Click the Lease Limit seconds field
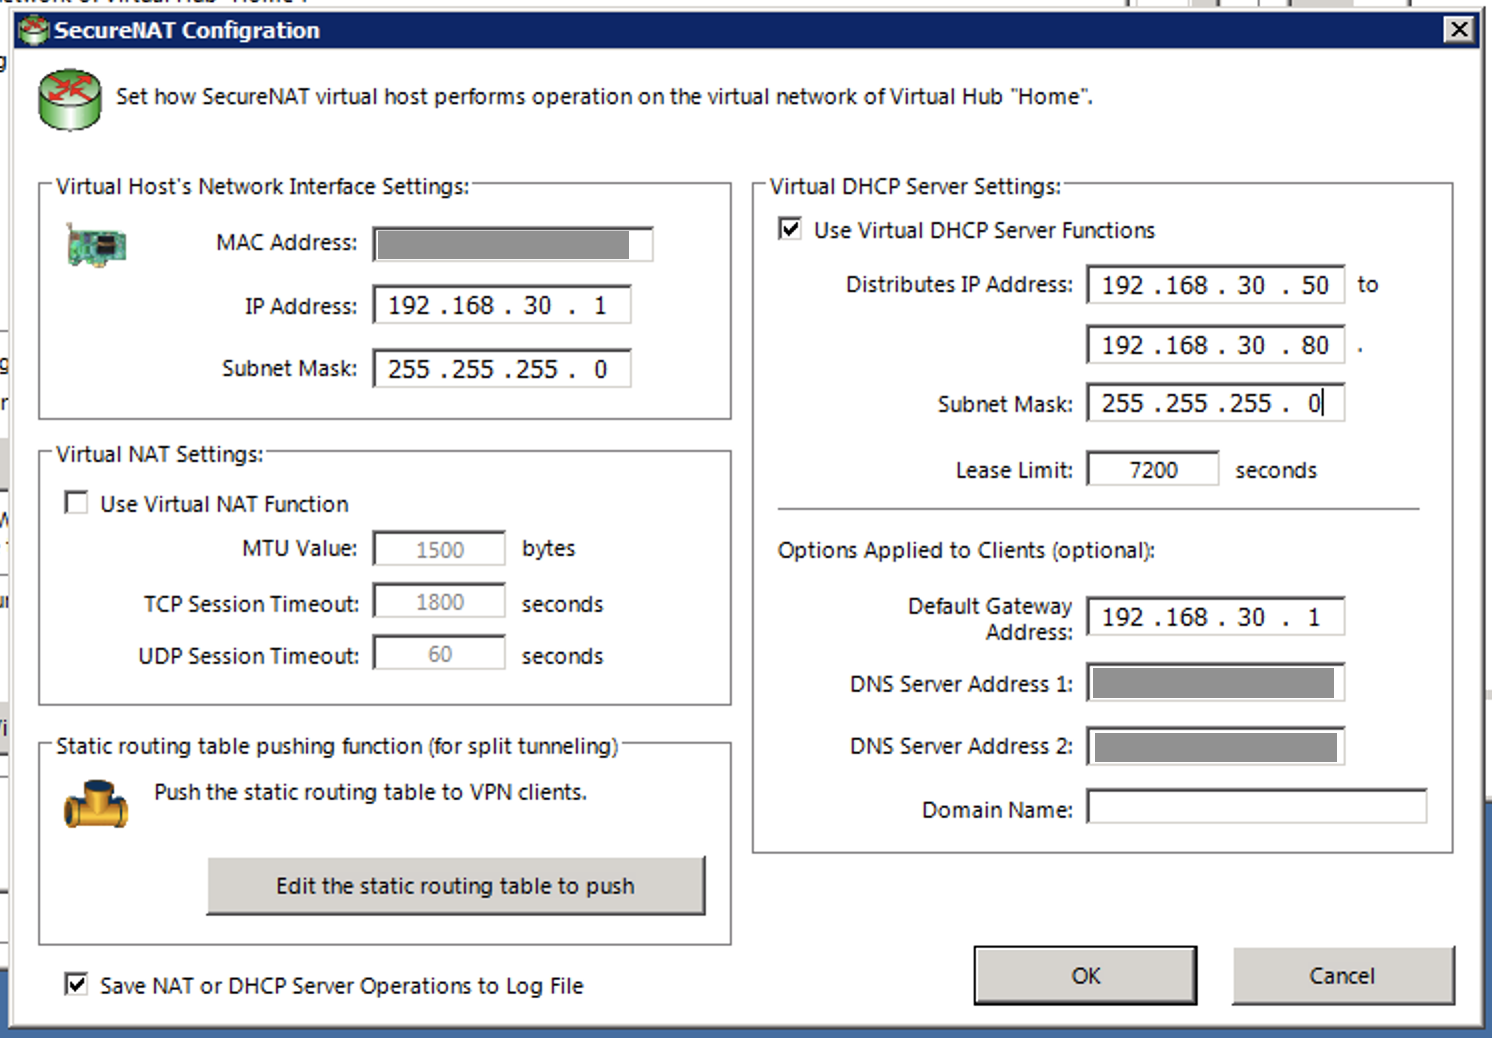This screenshot has height=1038, width=1492. click(x=1152, y=469)
